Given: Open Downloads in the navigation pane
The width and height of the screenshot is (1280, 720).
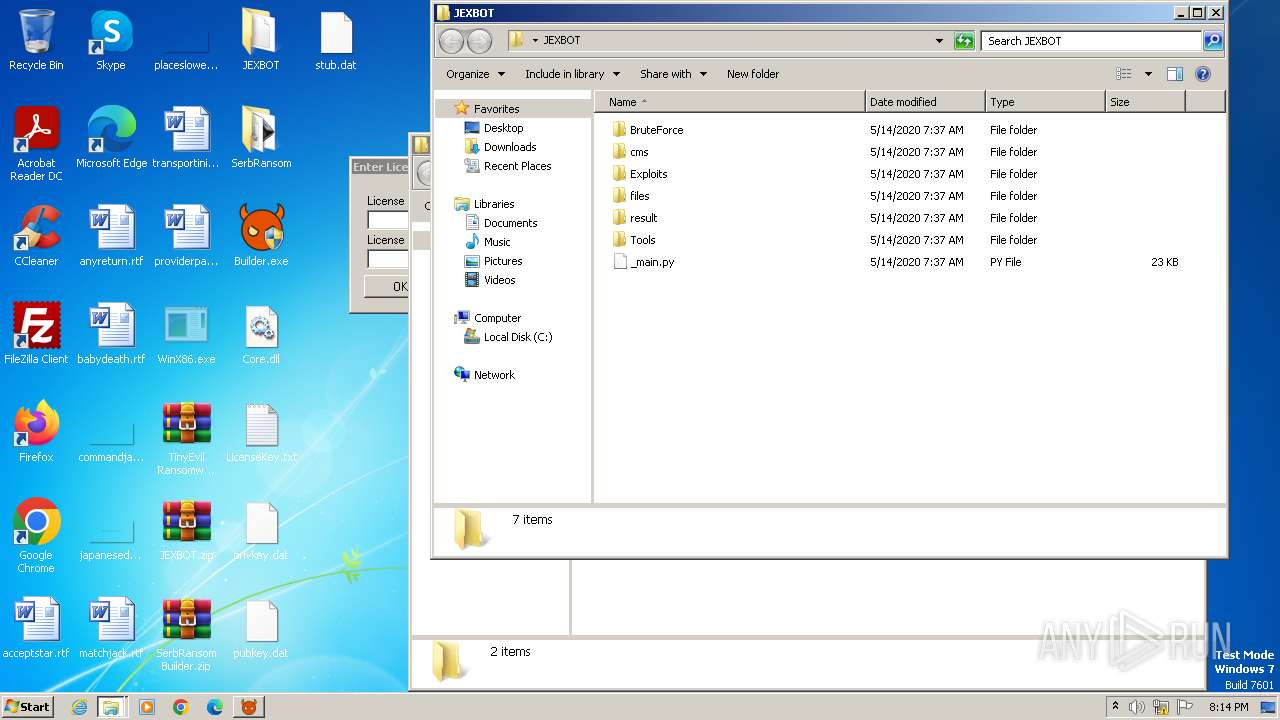Looking at the screenshot, I should click(510, 147).
